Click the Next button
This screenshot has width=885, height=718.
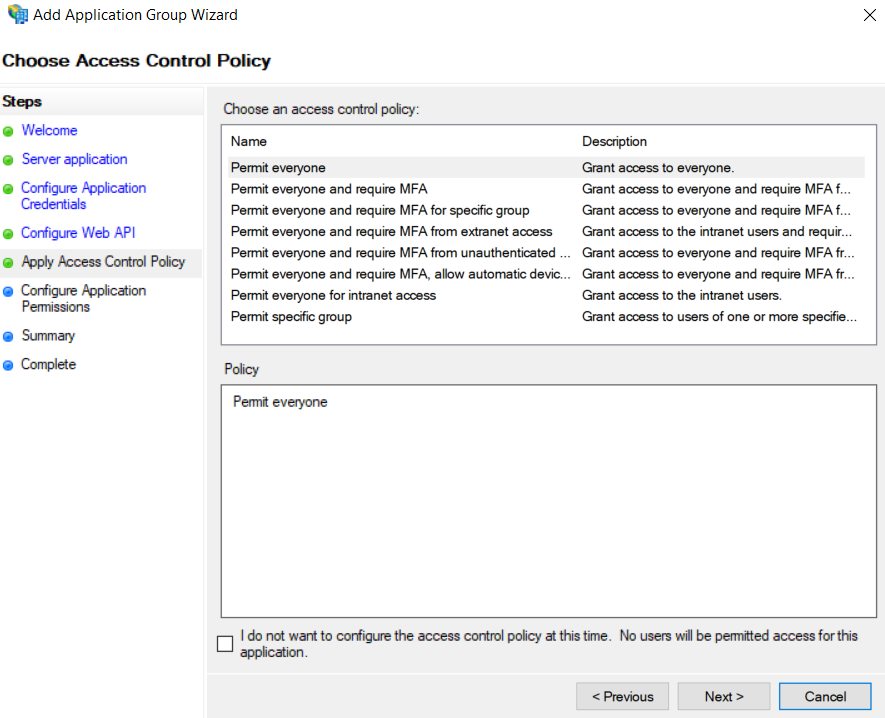pyautogui.click(x=724, y=697)
